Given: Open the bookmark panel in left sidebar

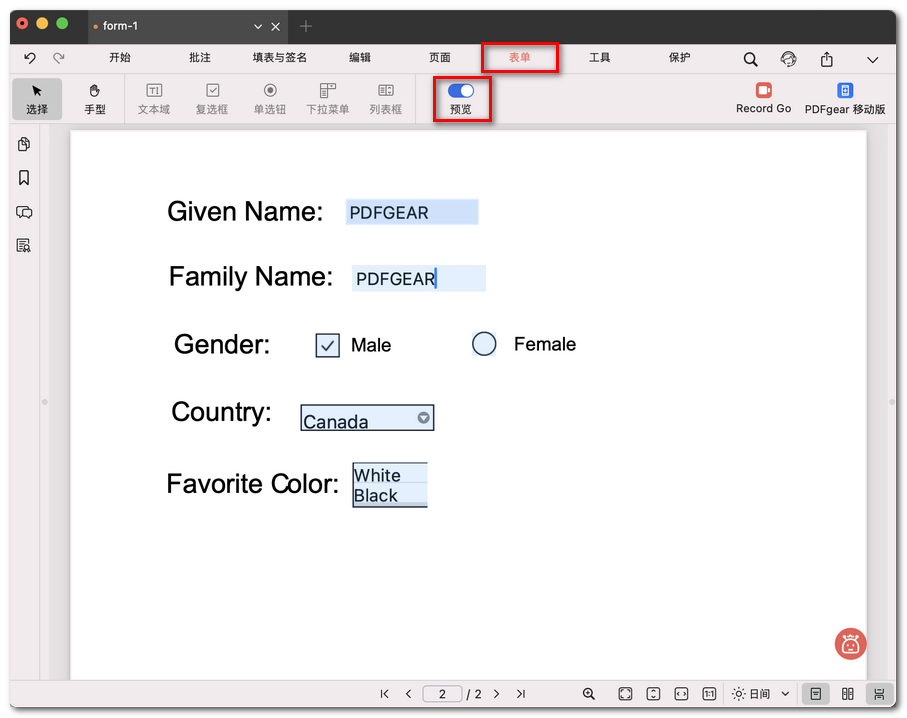Looking at the screenshot, I should click(24, 178).
